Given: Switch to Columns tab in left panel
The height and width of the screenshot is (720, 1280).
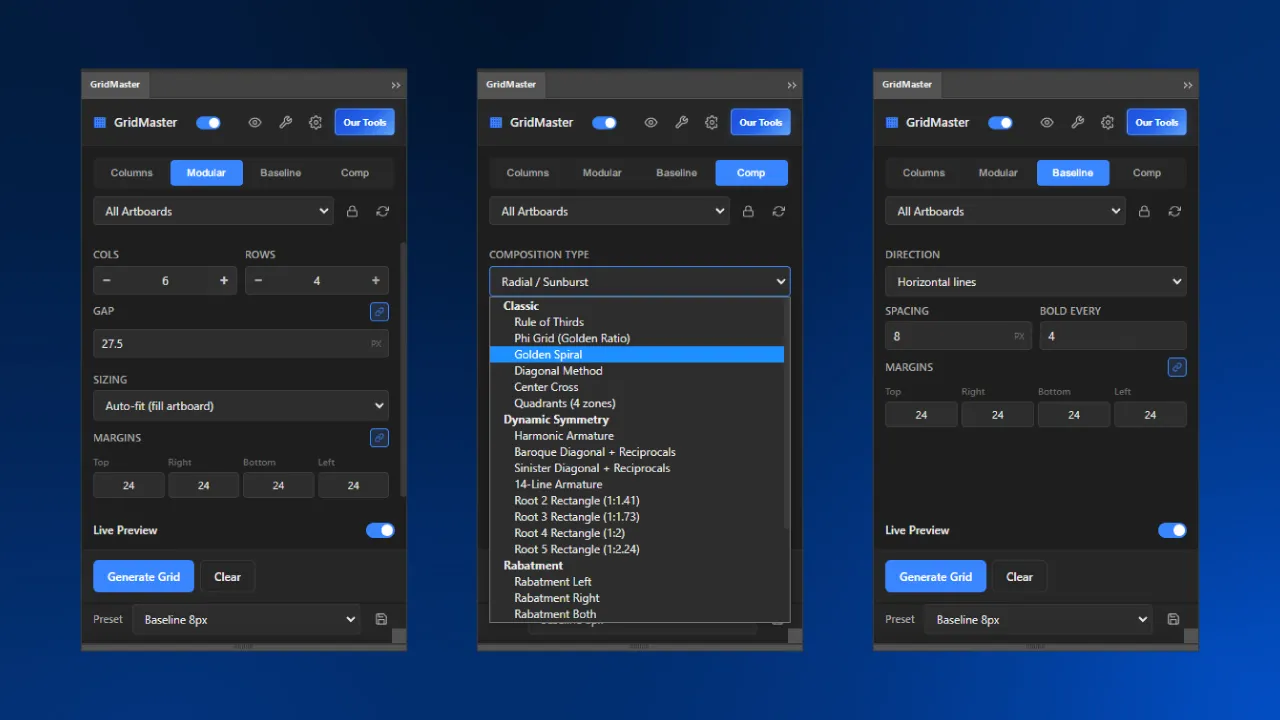Looking at the screenshot, I should coord(132,173).
